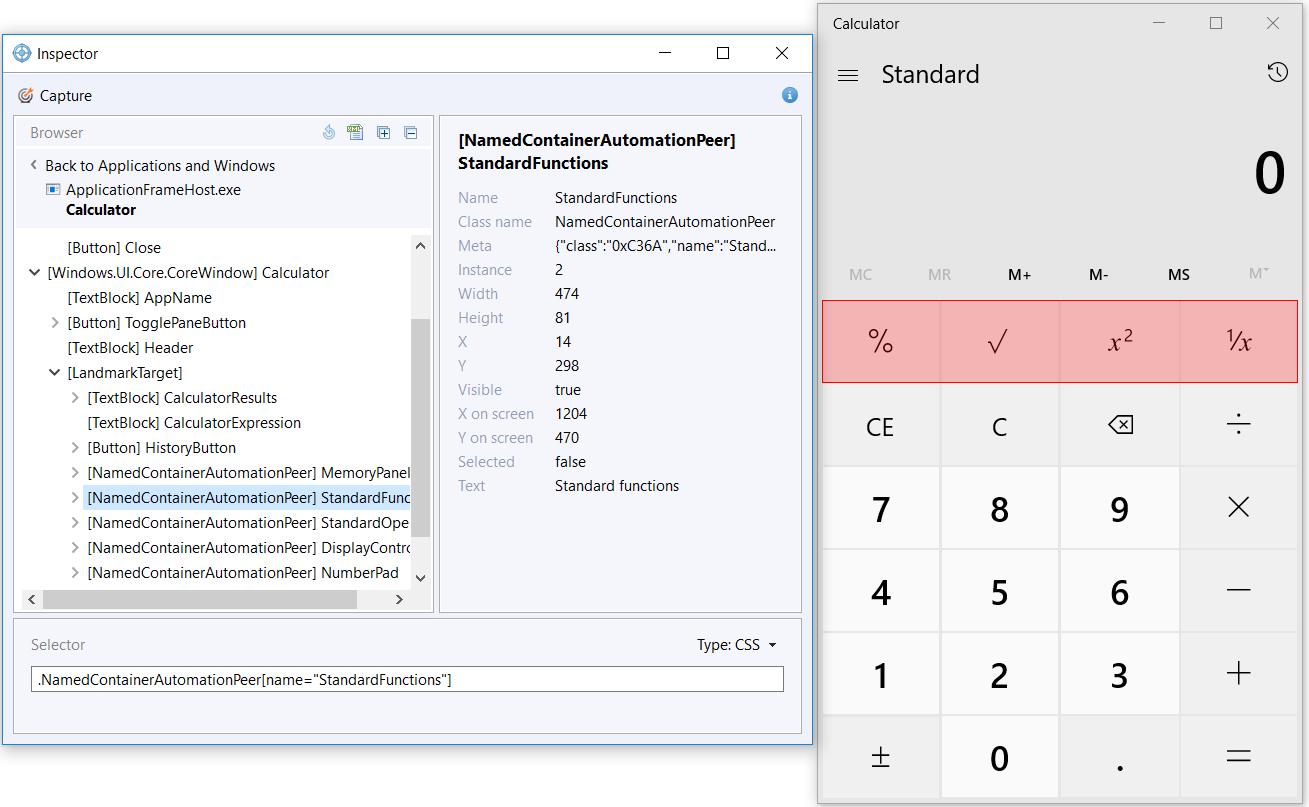The width and height of the screenshot is (1309, 807).
Task: Click the number 5 key in Calculator
Action: tap(1000, 591)
